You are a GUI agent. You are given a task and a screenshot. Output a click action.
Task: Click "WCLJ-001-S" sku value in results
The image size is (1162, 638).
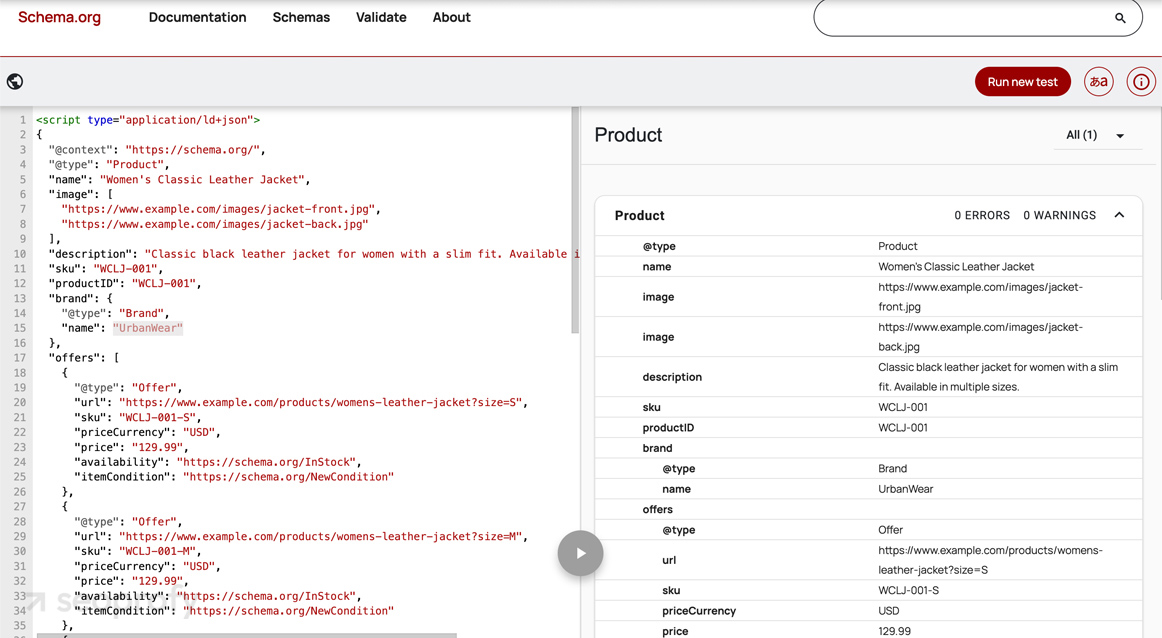point(909,591)
